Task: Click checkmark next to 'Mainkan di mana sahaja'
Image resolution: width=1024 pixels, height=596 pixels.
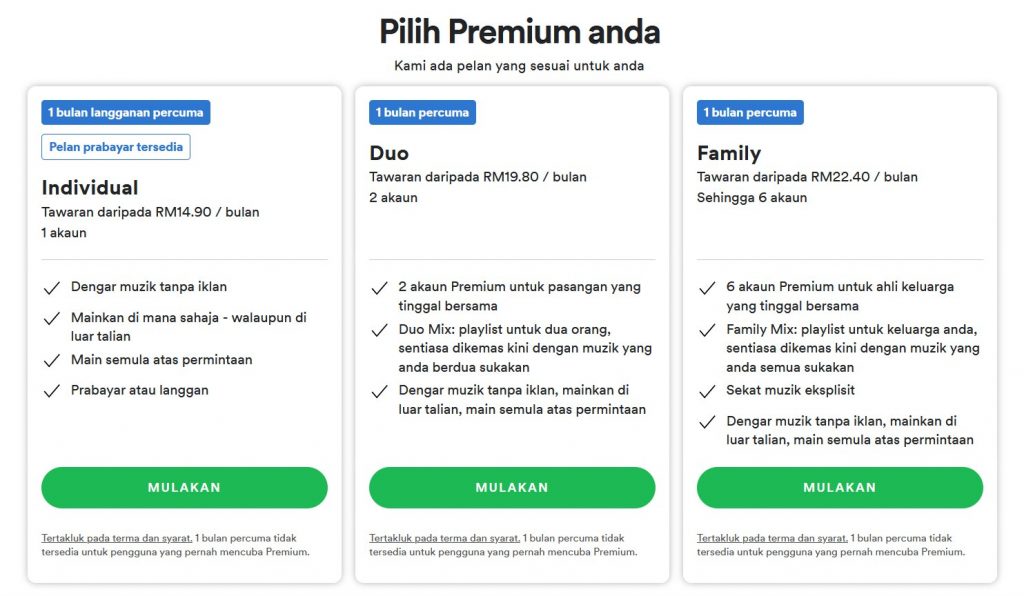Action: point(52,319)
